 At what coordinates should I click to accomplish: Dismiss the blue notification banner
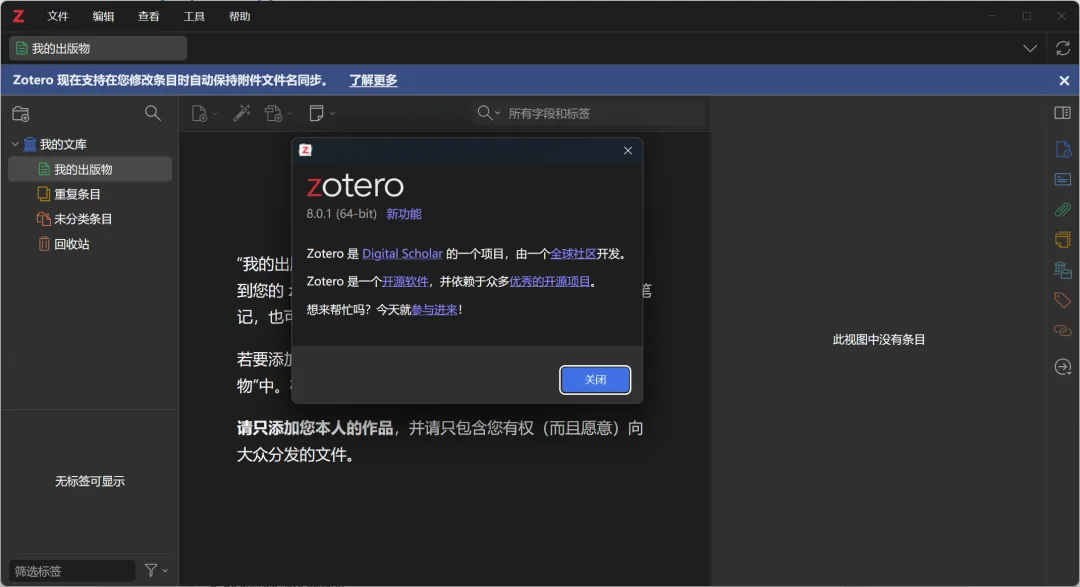tap(1064, 81)
